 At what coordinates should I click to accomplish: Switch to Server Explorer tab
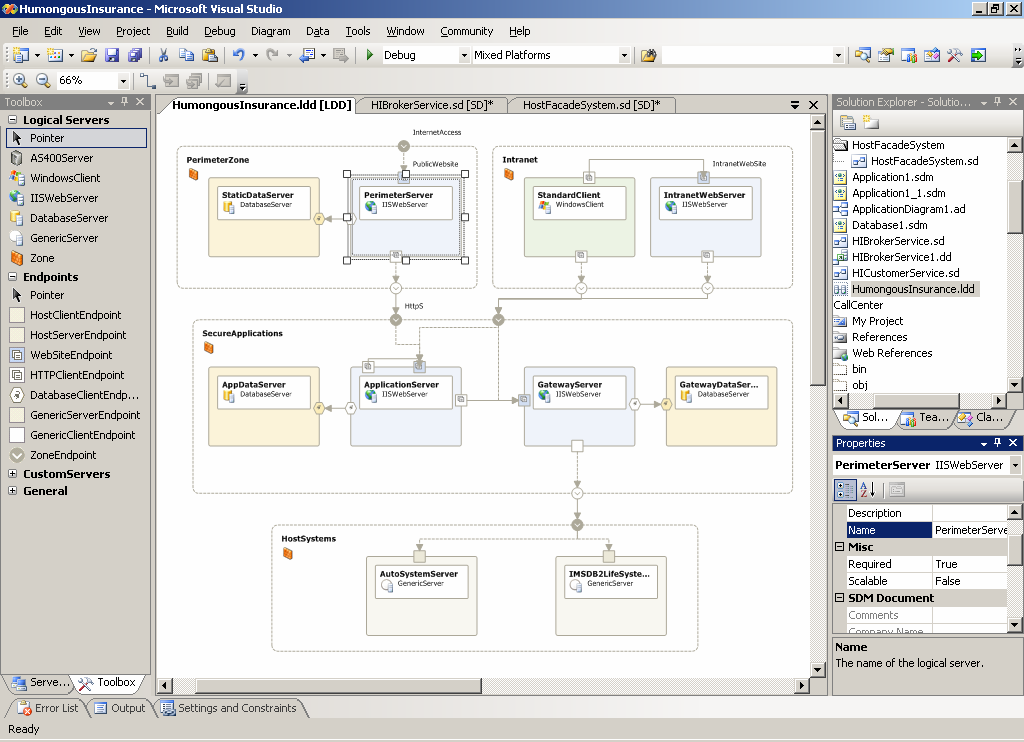coord(40,683)
